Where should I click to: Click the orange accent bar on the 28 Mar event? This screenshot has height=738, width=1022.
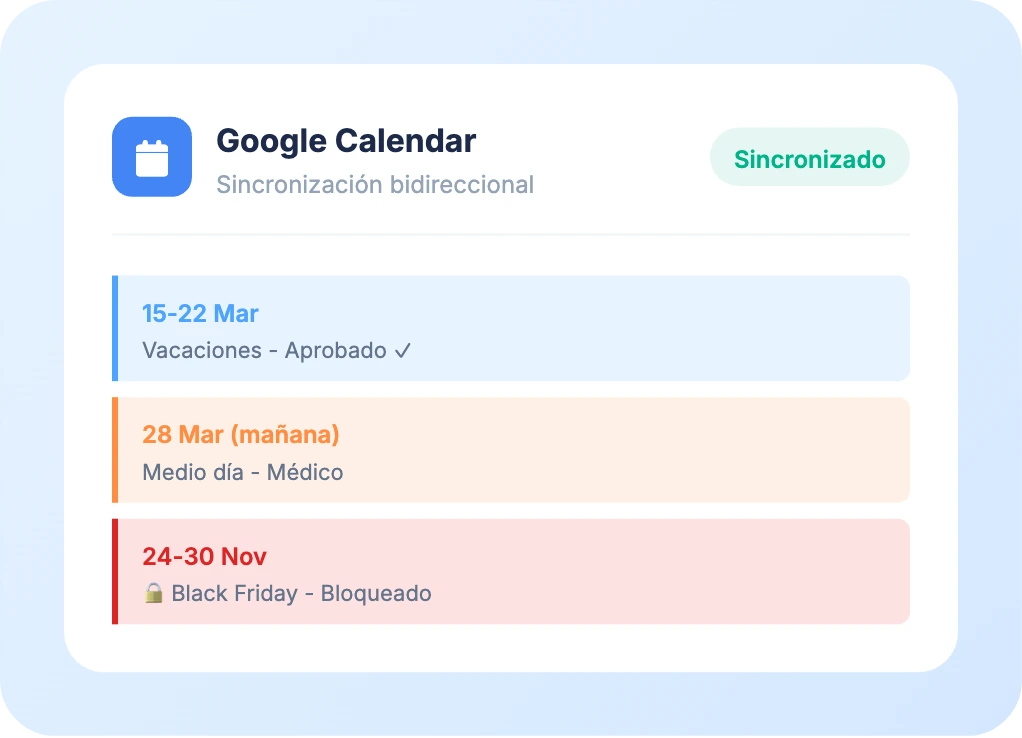(x=115, y=450)
